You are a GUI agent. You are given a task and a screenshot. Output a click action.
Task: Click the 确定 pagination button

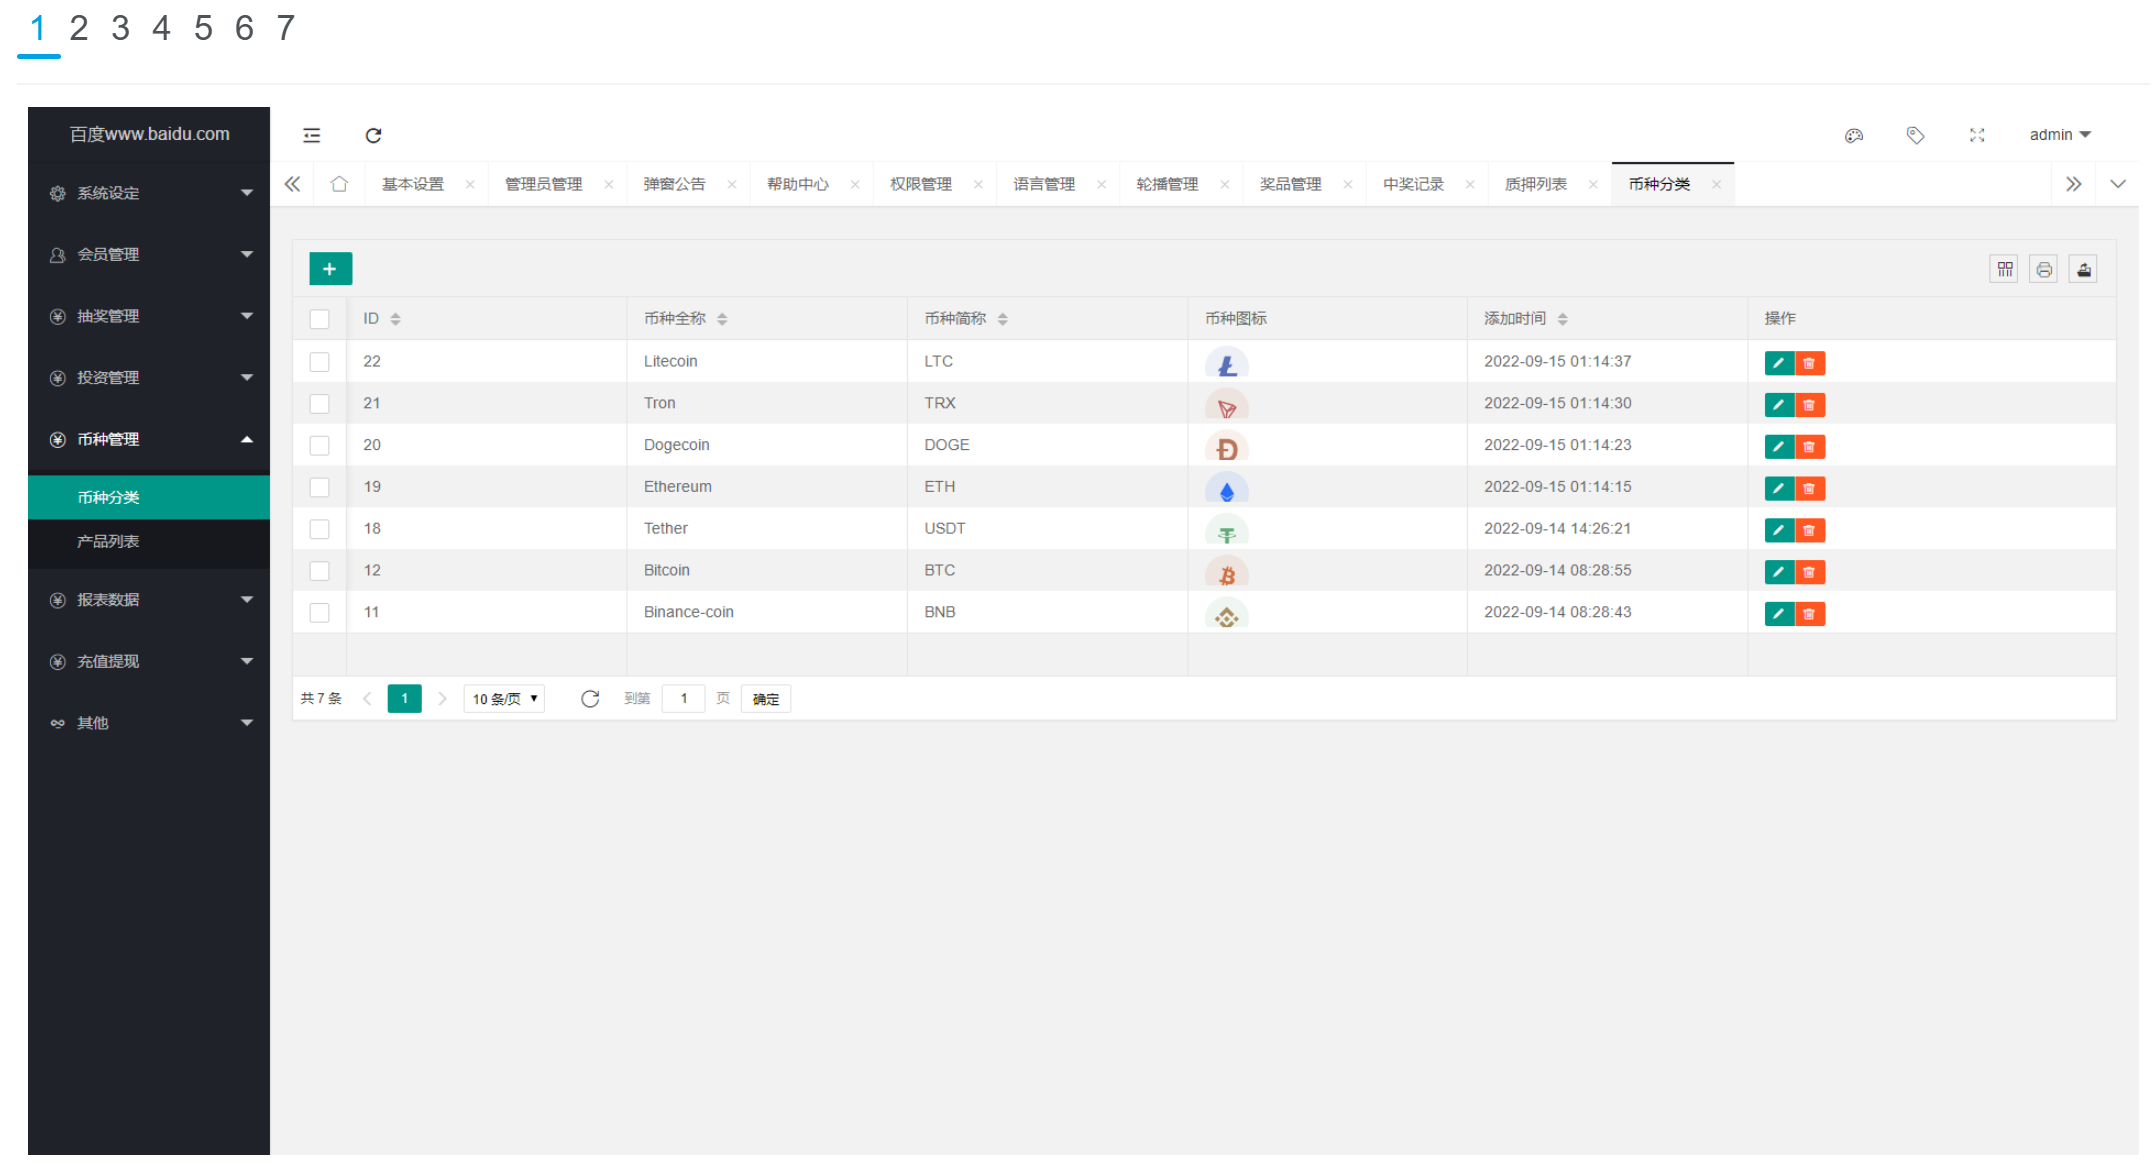tap(765, 699)
